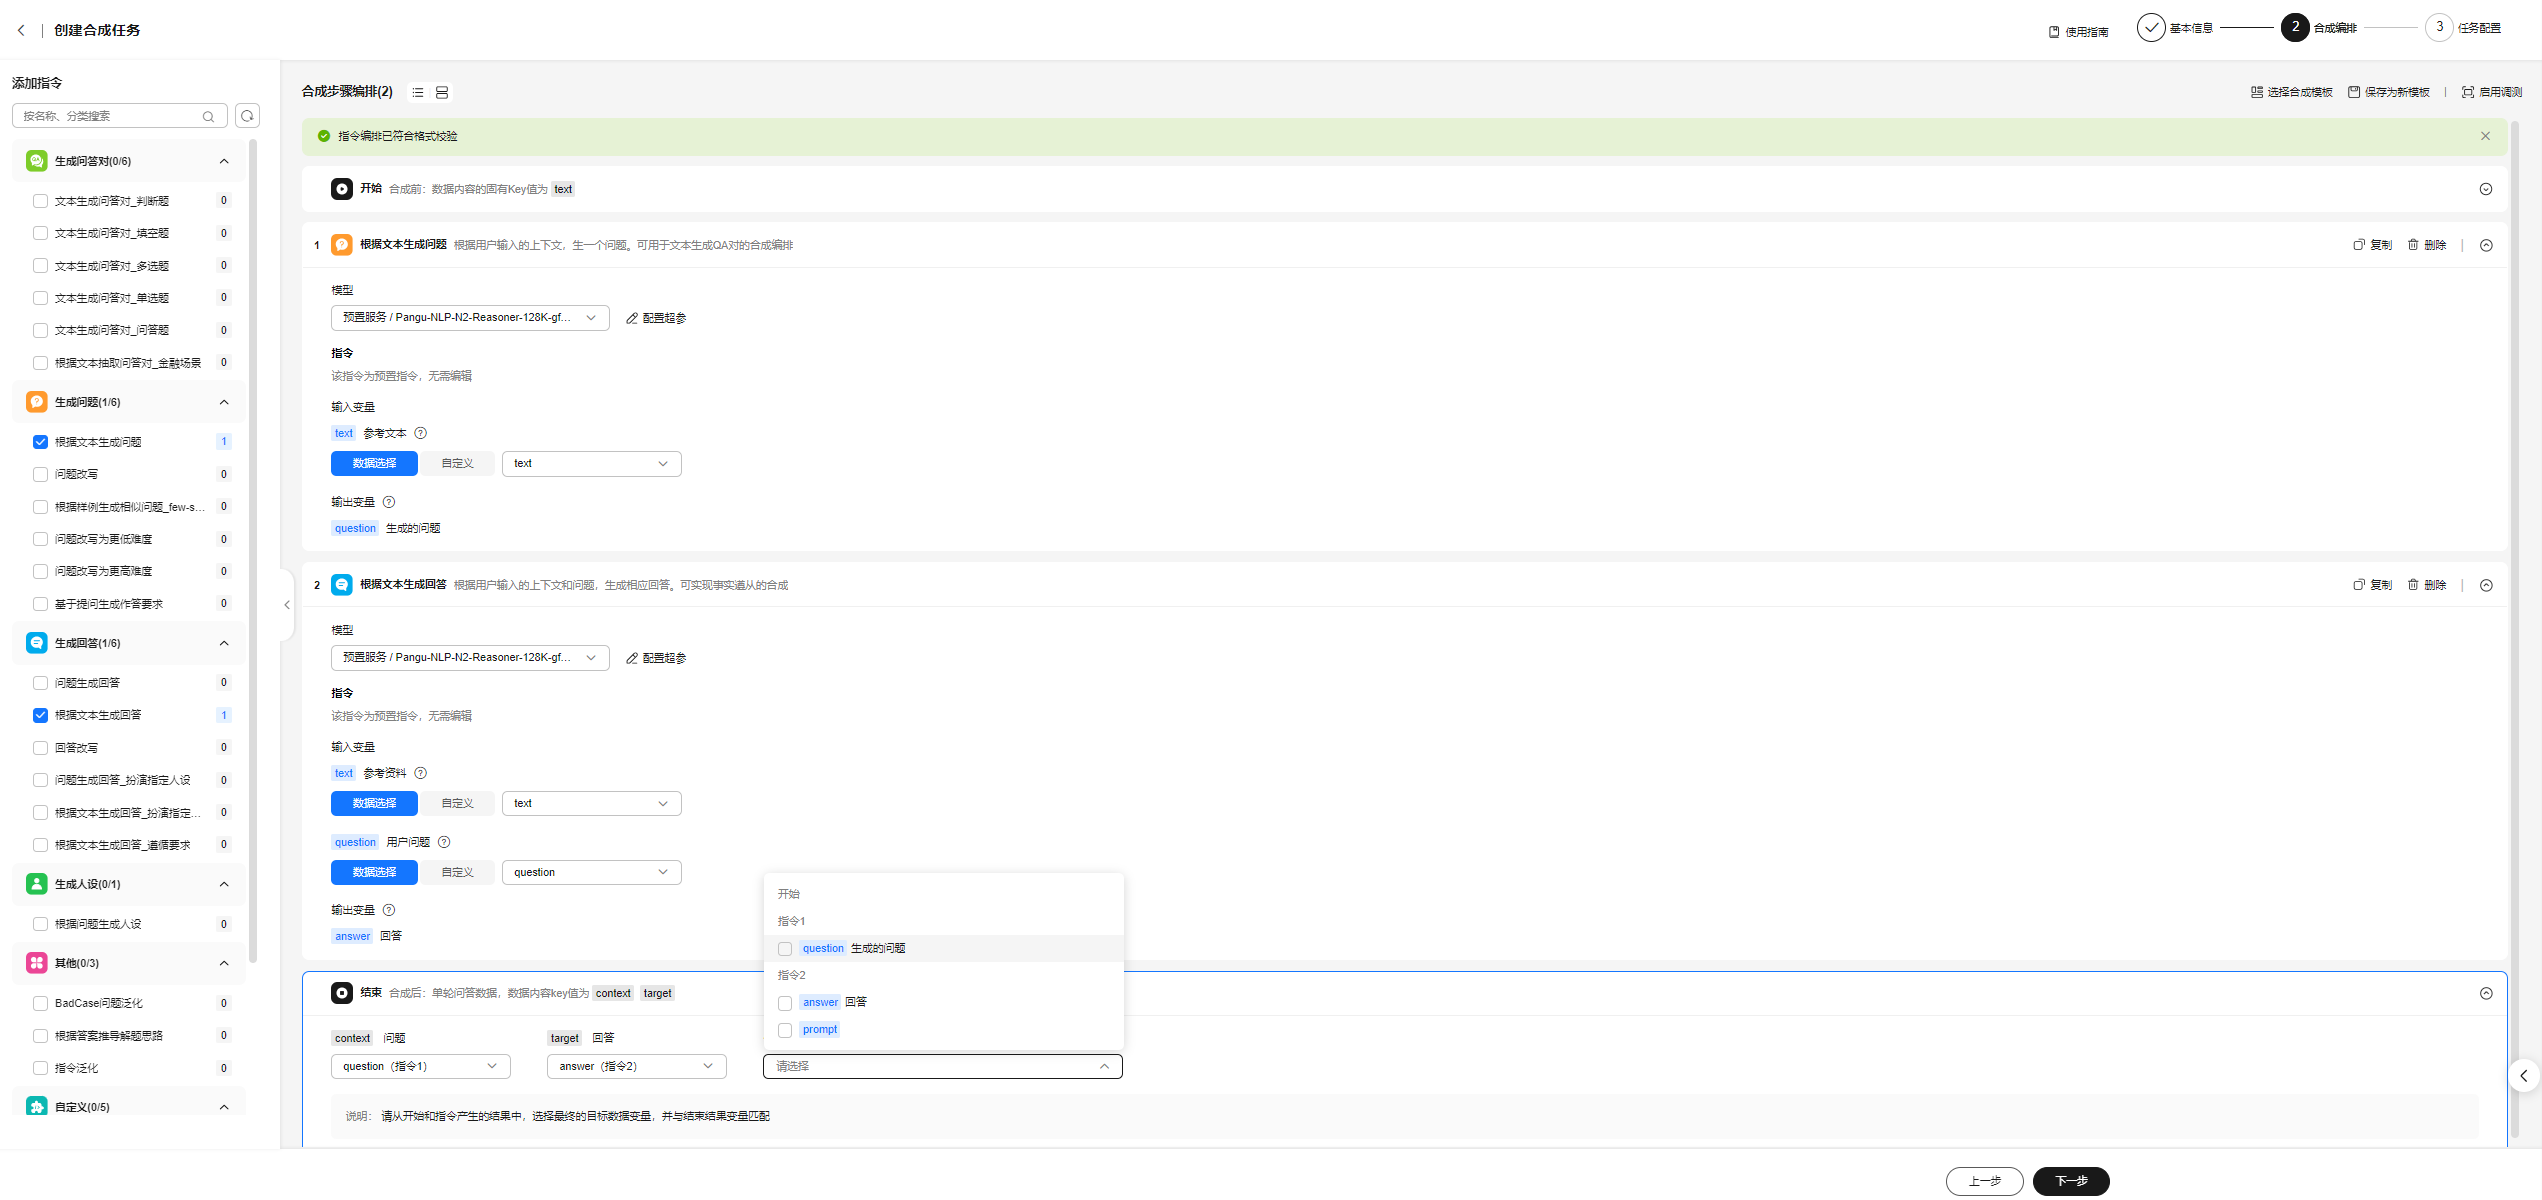Collapse the 生成问答对 category in the sidebar
Screen dimensions: 2542x1200
click(x=224, y=161)
